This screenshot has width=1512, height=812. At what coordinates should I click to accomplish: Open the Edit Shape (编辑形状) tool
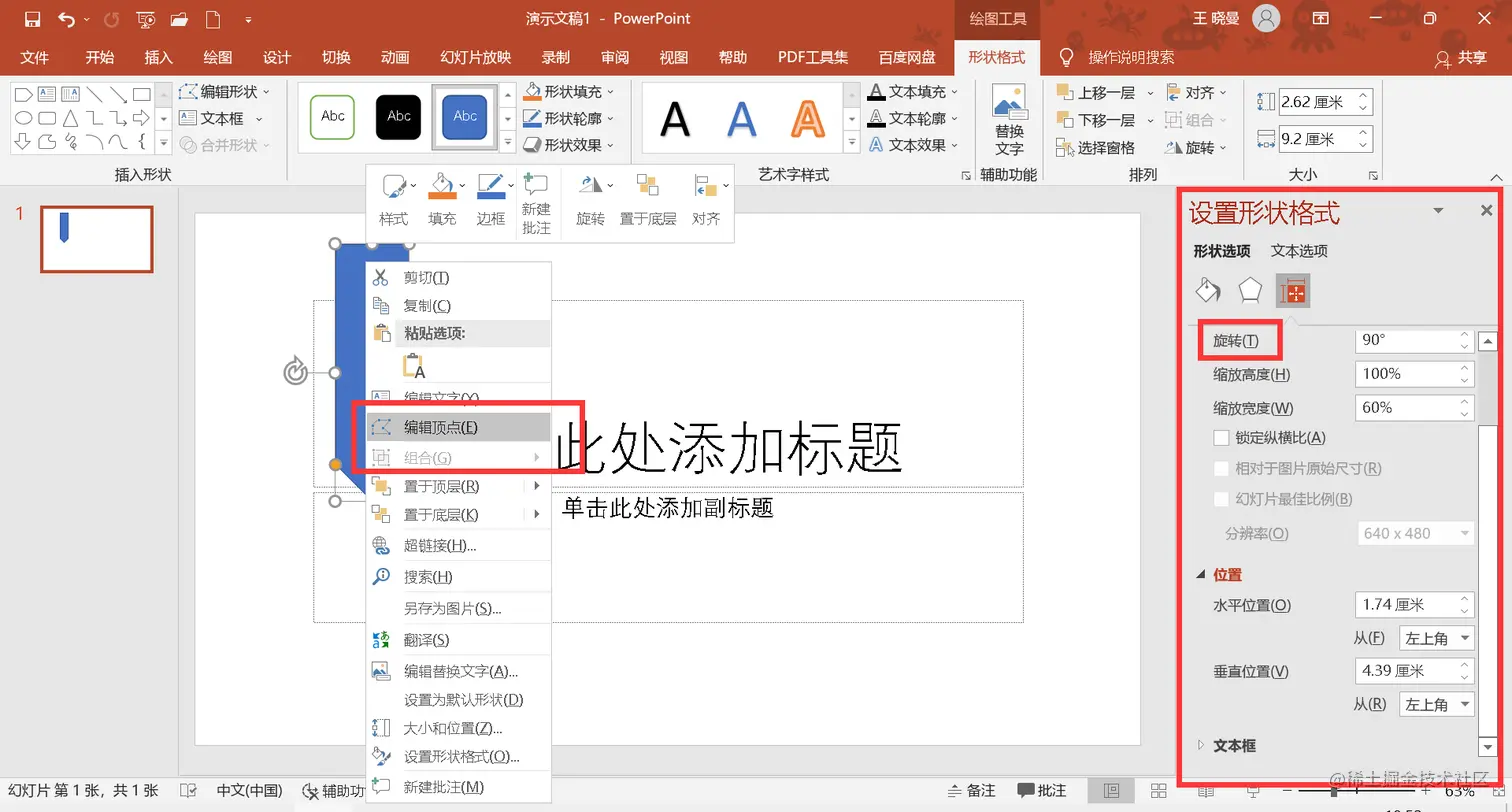coord(225,92)
